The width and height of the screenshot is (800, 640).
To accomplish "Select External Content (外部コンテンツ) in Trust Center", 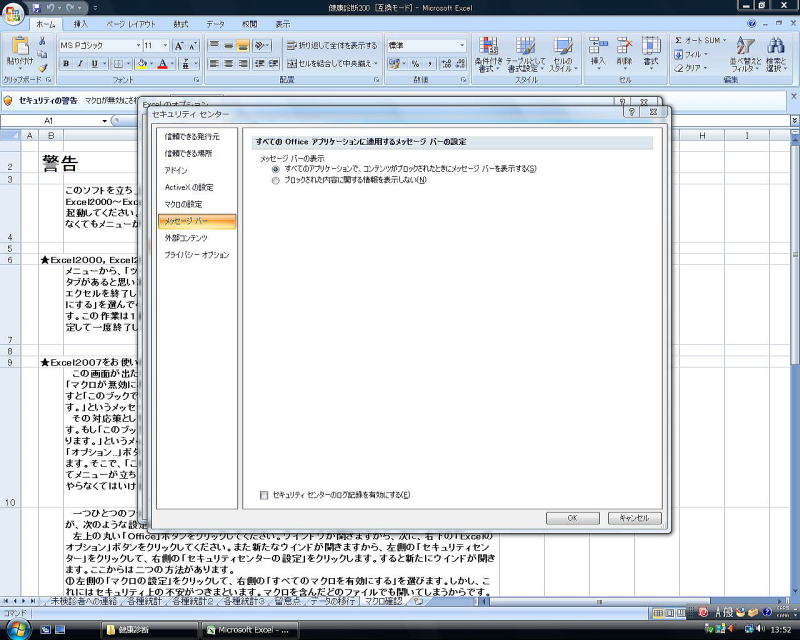I will [196, 238].
